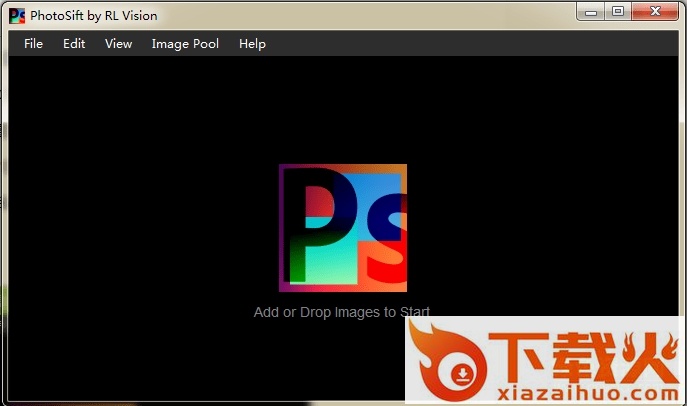Open the File menu

tap(33, 44)
